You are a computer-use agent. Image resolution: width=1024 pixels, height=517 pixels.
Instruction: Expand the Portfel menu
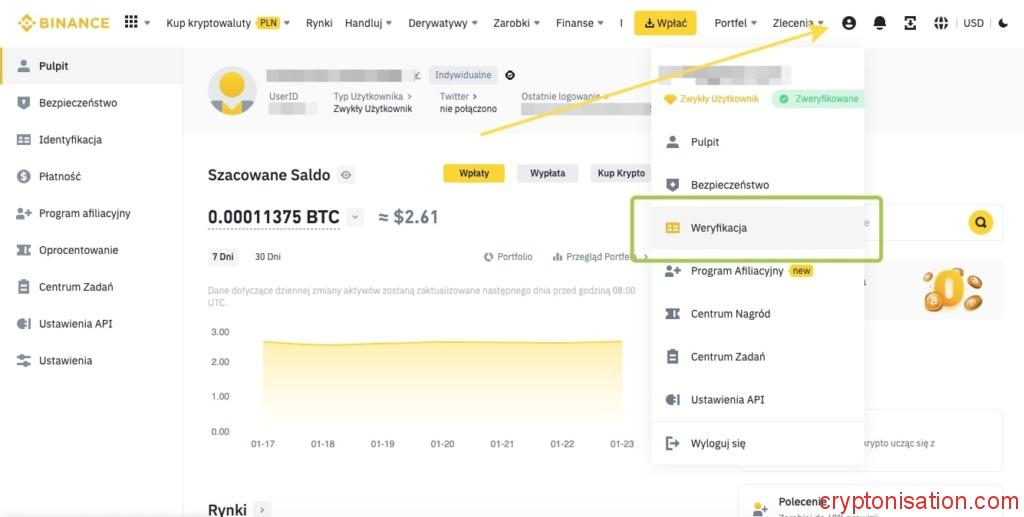pyautogui.click(x=735, y=23)
